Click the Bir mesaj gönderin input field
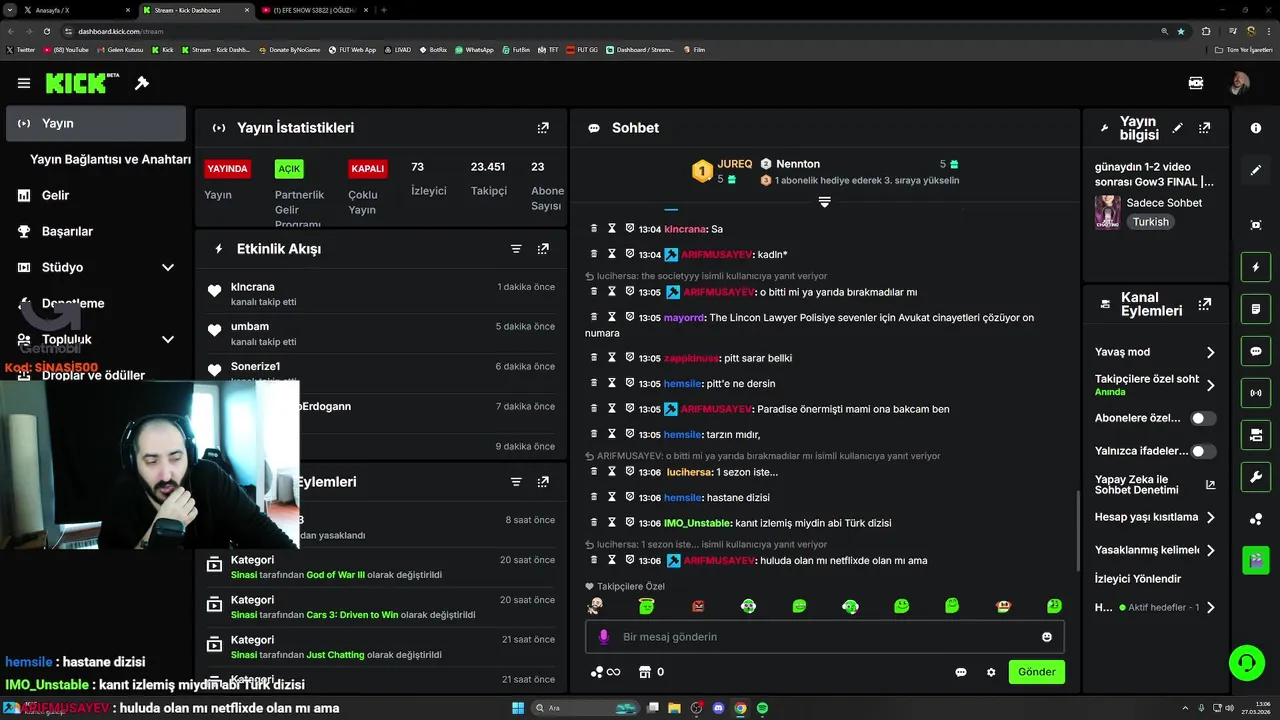The image size is (1280, 720). tap(825, 637)
